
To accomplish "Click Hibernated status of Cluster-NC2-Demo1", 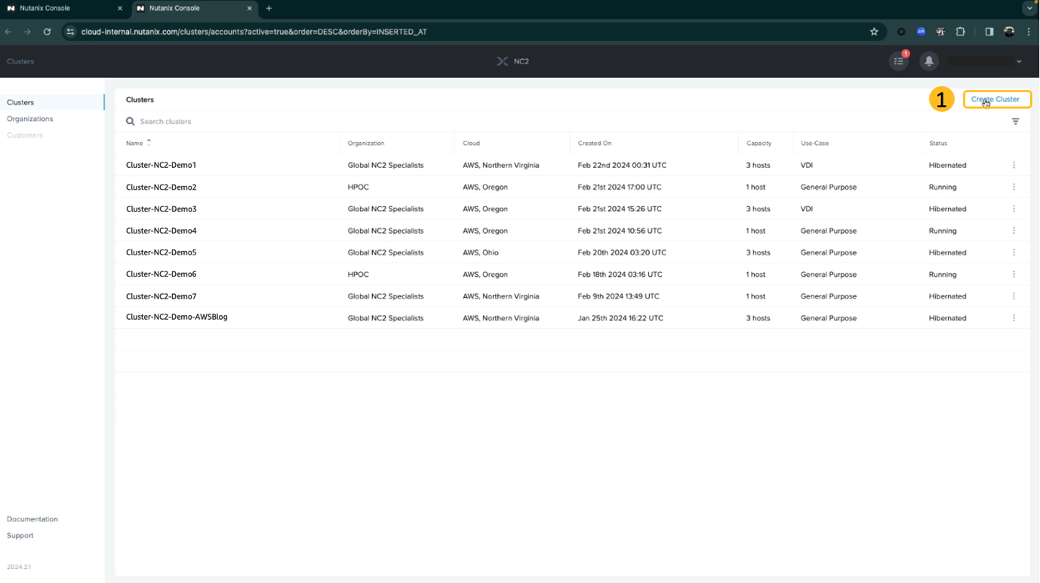I will [947, 165].
